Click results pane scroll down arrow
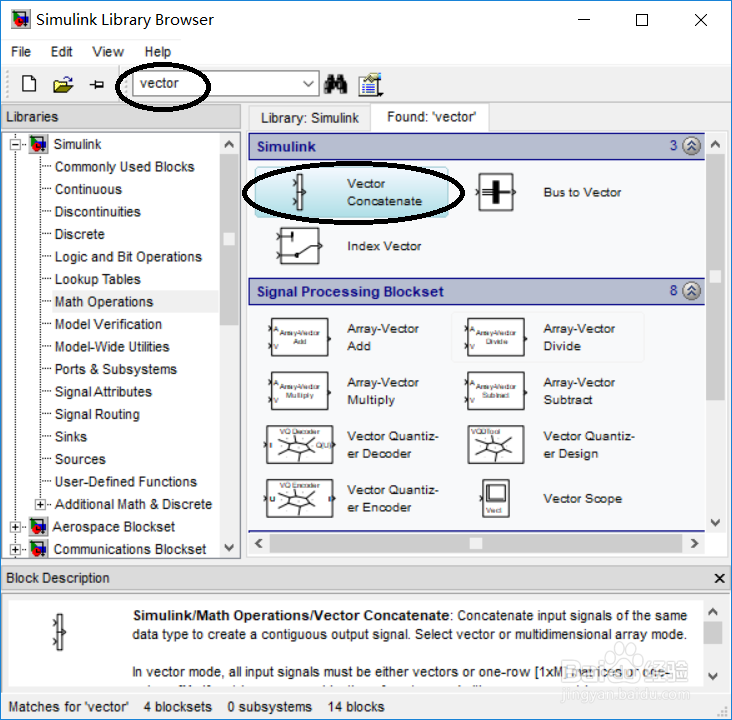The image size is (732, 720). pyautogui.click(x=715, y=522)
